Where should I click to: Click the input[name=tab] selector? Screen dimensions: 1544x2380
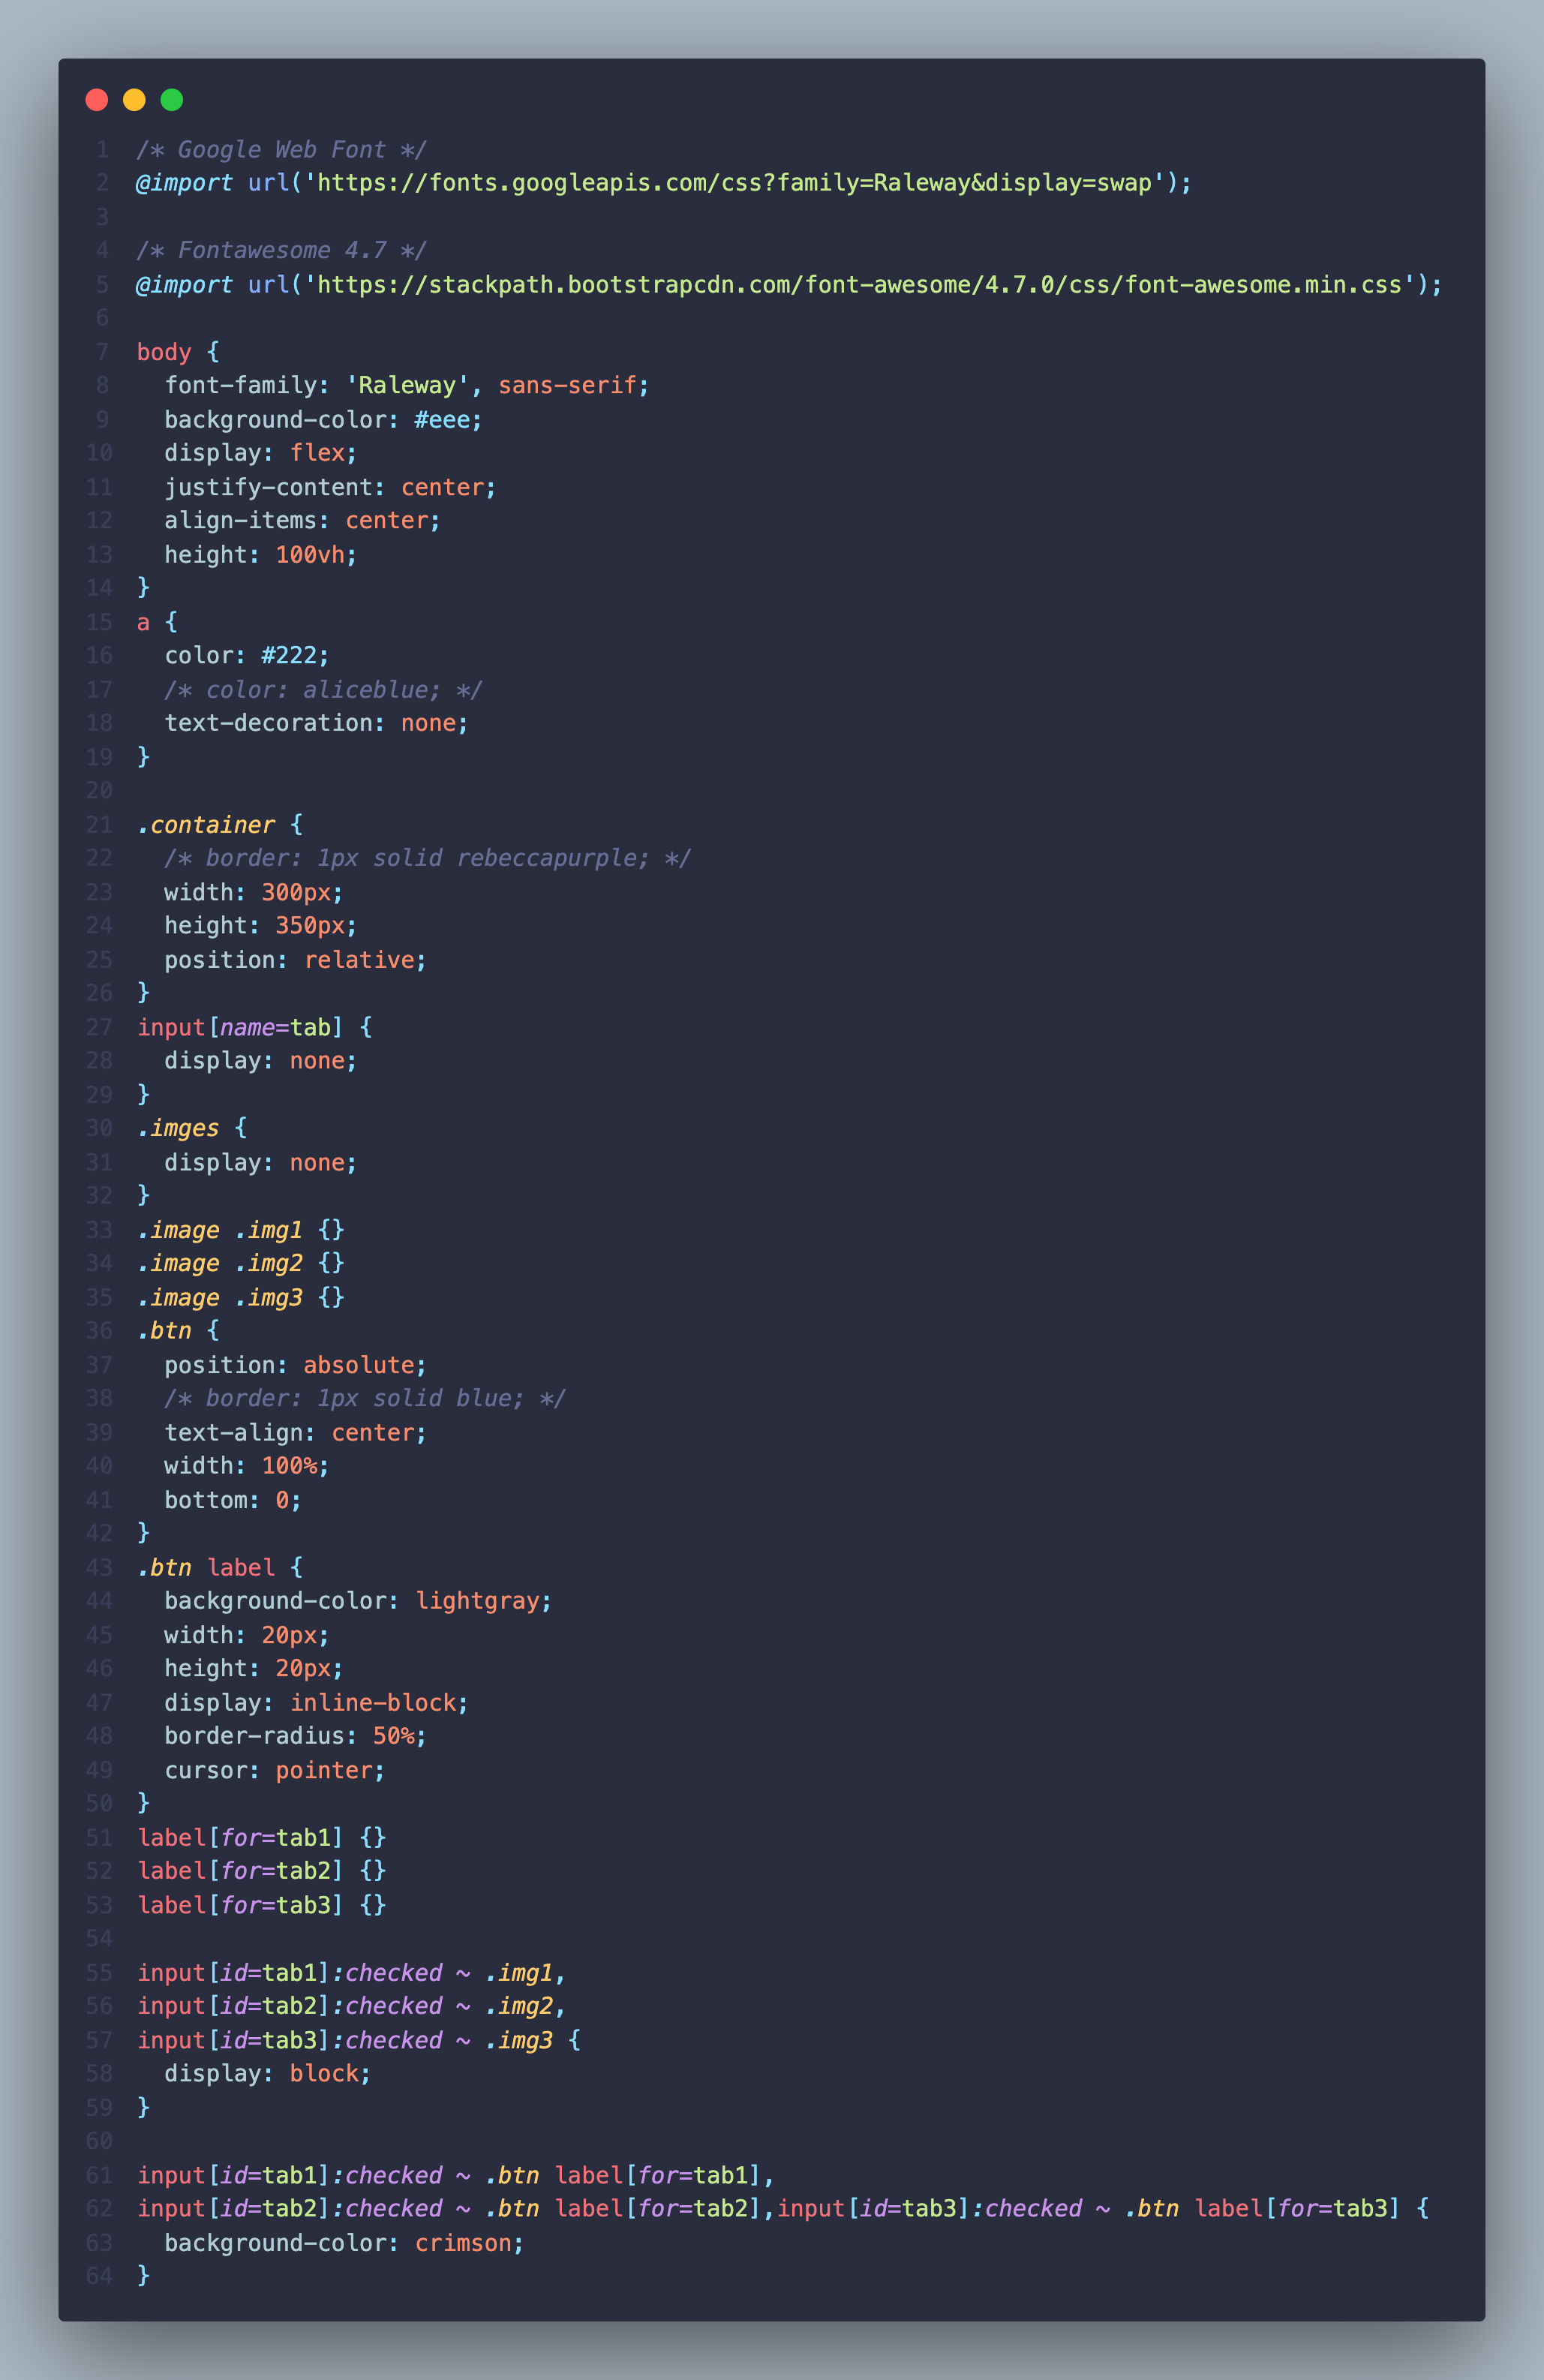coord(240,1027)
